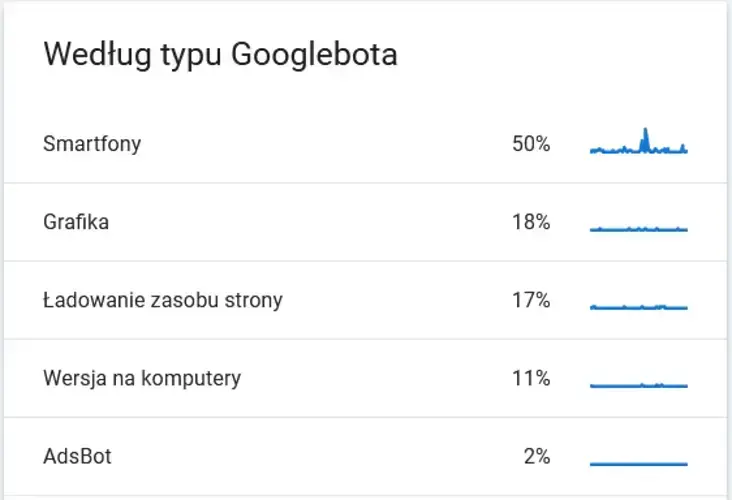This screenshot has width=732, height=500.
Task: Click the 11% percentage value
Action: tap(531, 378)
